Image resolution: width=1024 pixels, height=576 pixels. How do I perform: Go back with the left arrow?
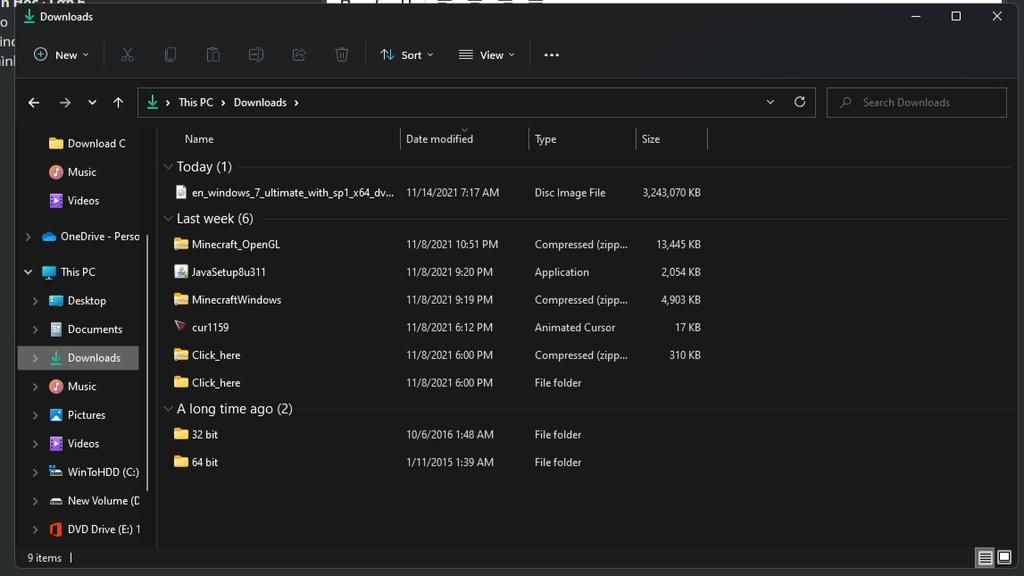click(34, 103)
